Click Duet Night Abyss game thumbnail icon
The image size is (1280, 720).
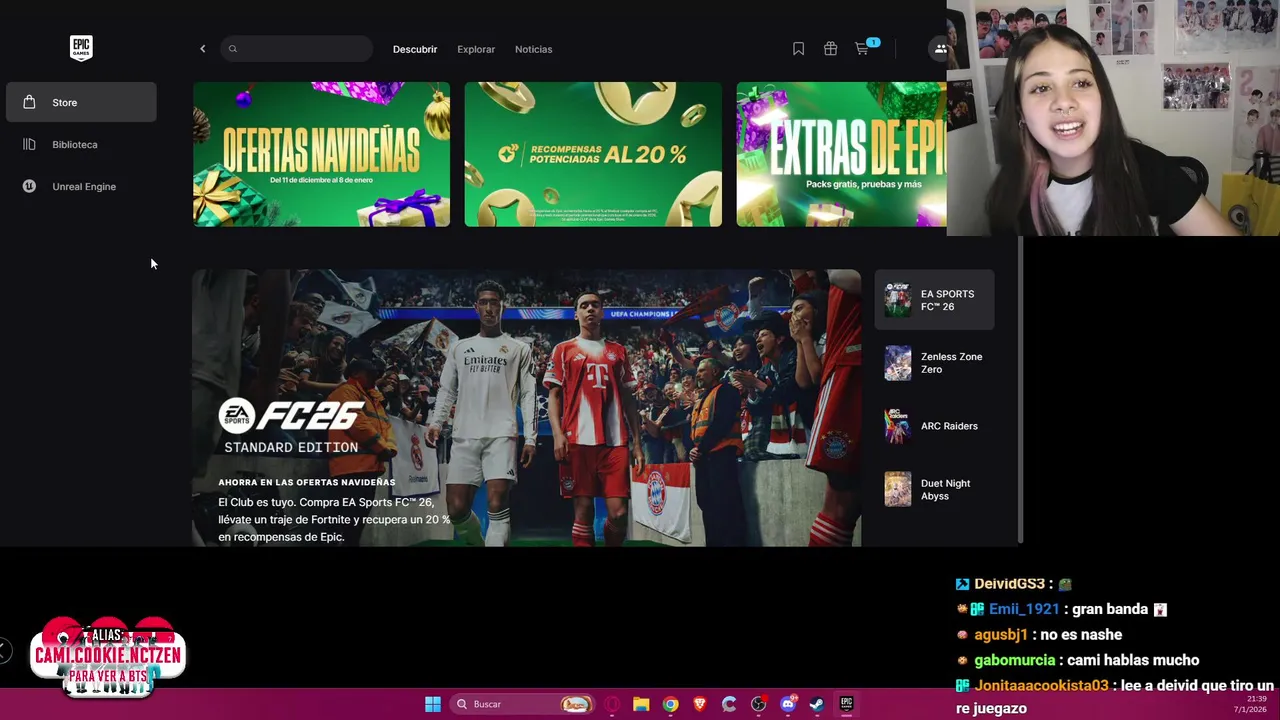(898, 489)
